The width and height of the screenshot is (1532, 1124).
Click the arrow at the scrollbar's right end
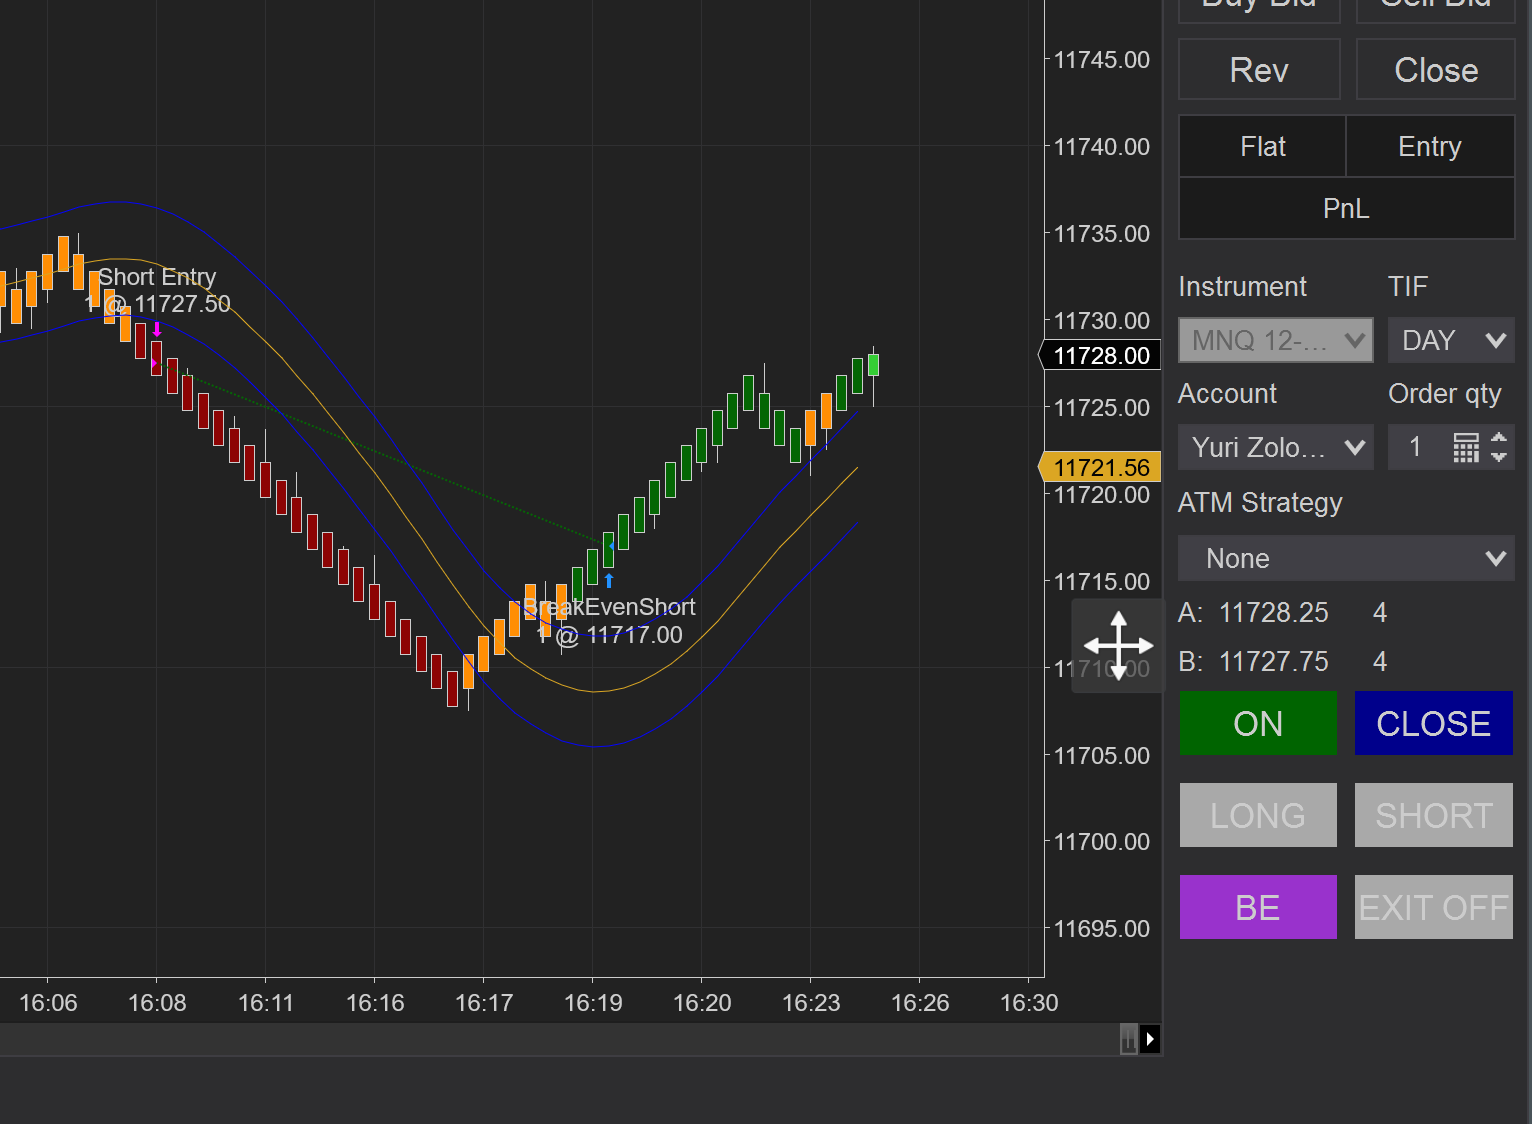(1151, 1040)
